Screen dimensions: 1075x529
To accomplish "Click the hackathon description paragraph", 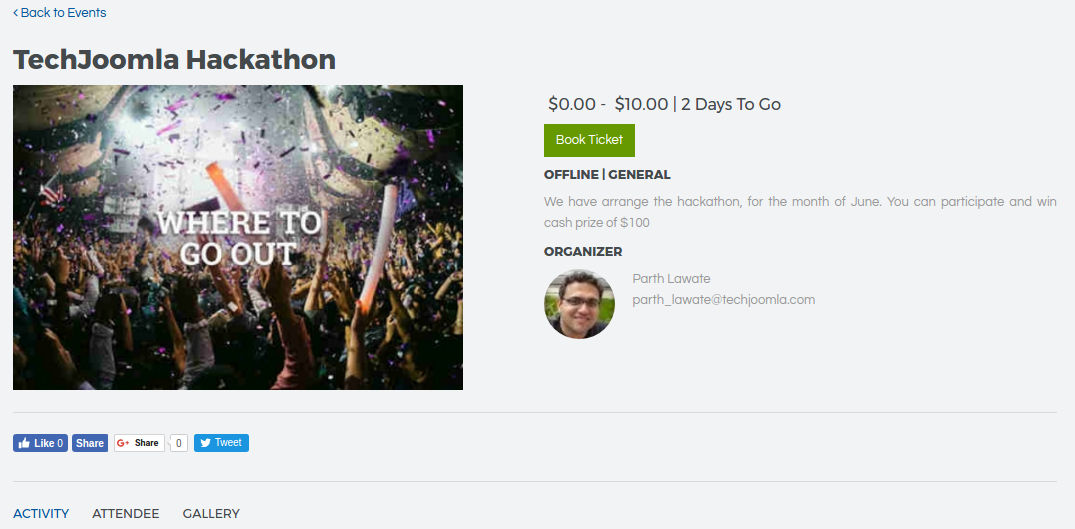I will 800,212.
